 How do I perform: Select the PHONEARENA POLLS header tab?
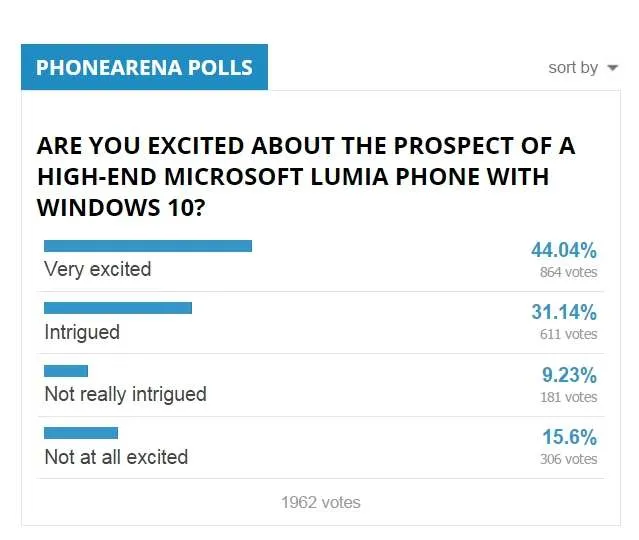pos(144,67)
